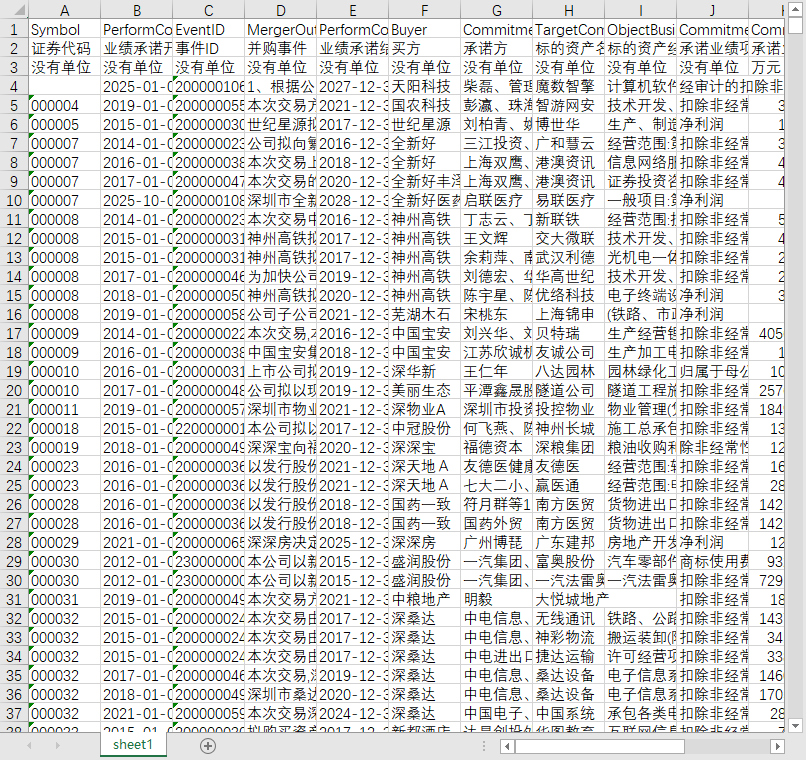
Task: Click cell with symbol 000005
Action: pyautogui.click(x=65, y=124)
